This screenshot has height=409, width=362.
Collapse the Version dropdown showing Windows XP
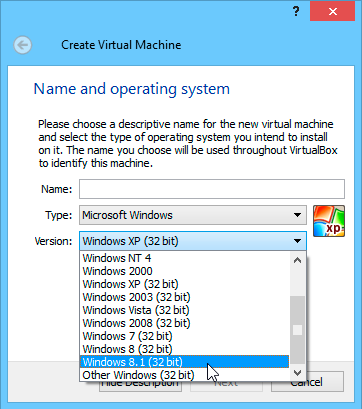193,241
